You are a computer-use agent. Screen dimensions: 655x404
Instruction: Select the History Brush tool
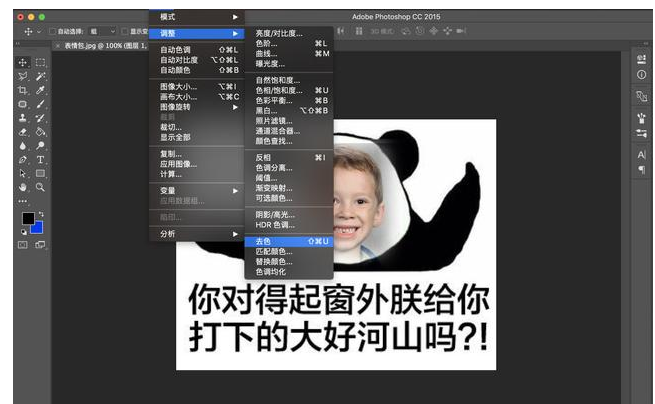pyautogui.click(x=40, y=118)
